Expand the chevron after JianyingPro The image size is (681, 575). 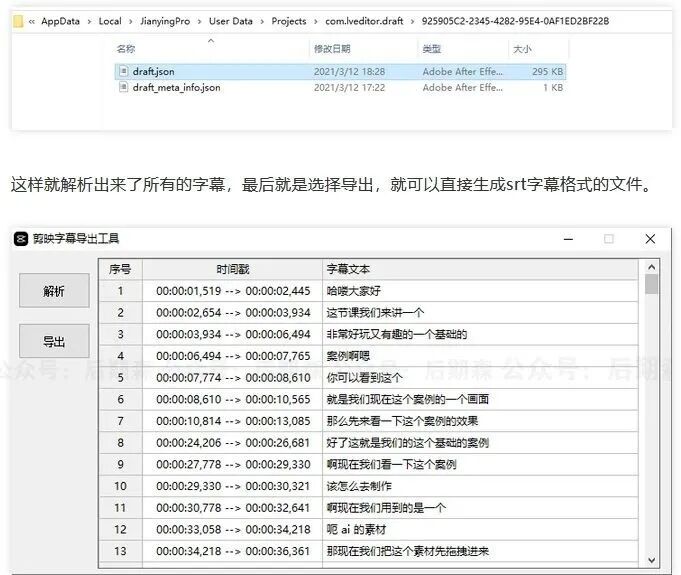pos(199,21)
